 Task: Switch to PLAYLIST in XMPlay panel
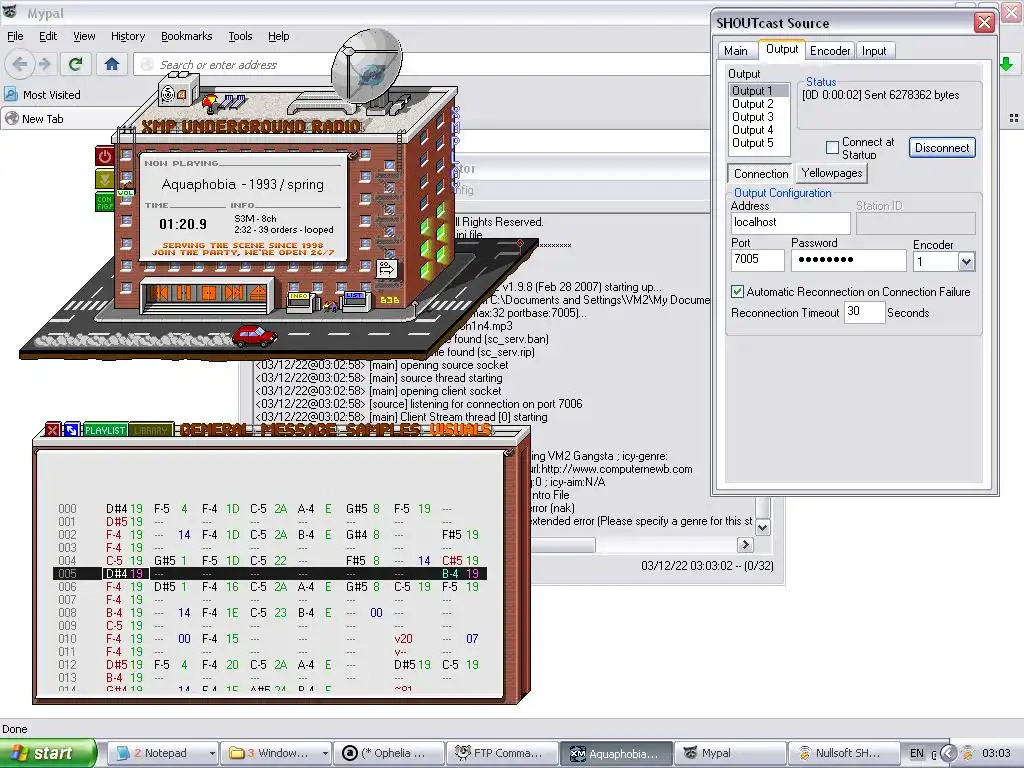coord(104,430)
